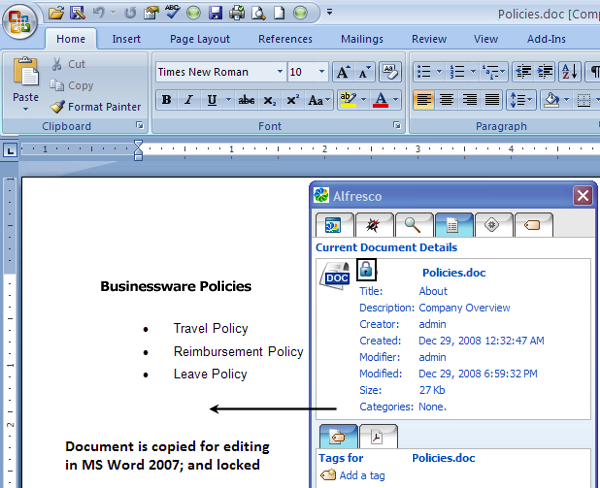Open Alfresco tags tab with tag icon
Image resolution: width=600 pixels, height=488 pixels.
[x=533, y=225]
